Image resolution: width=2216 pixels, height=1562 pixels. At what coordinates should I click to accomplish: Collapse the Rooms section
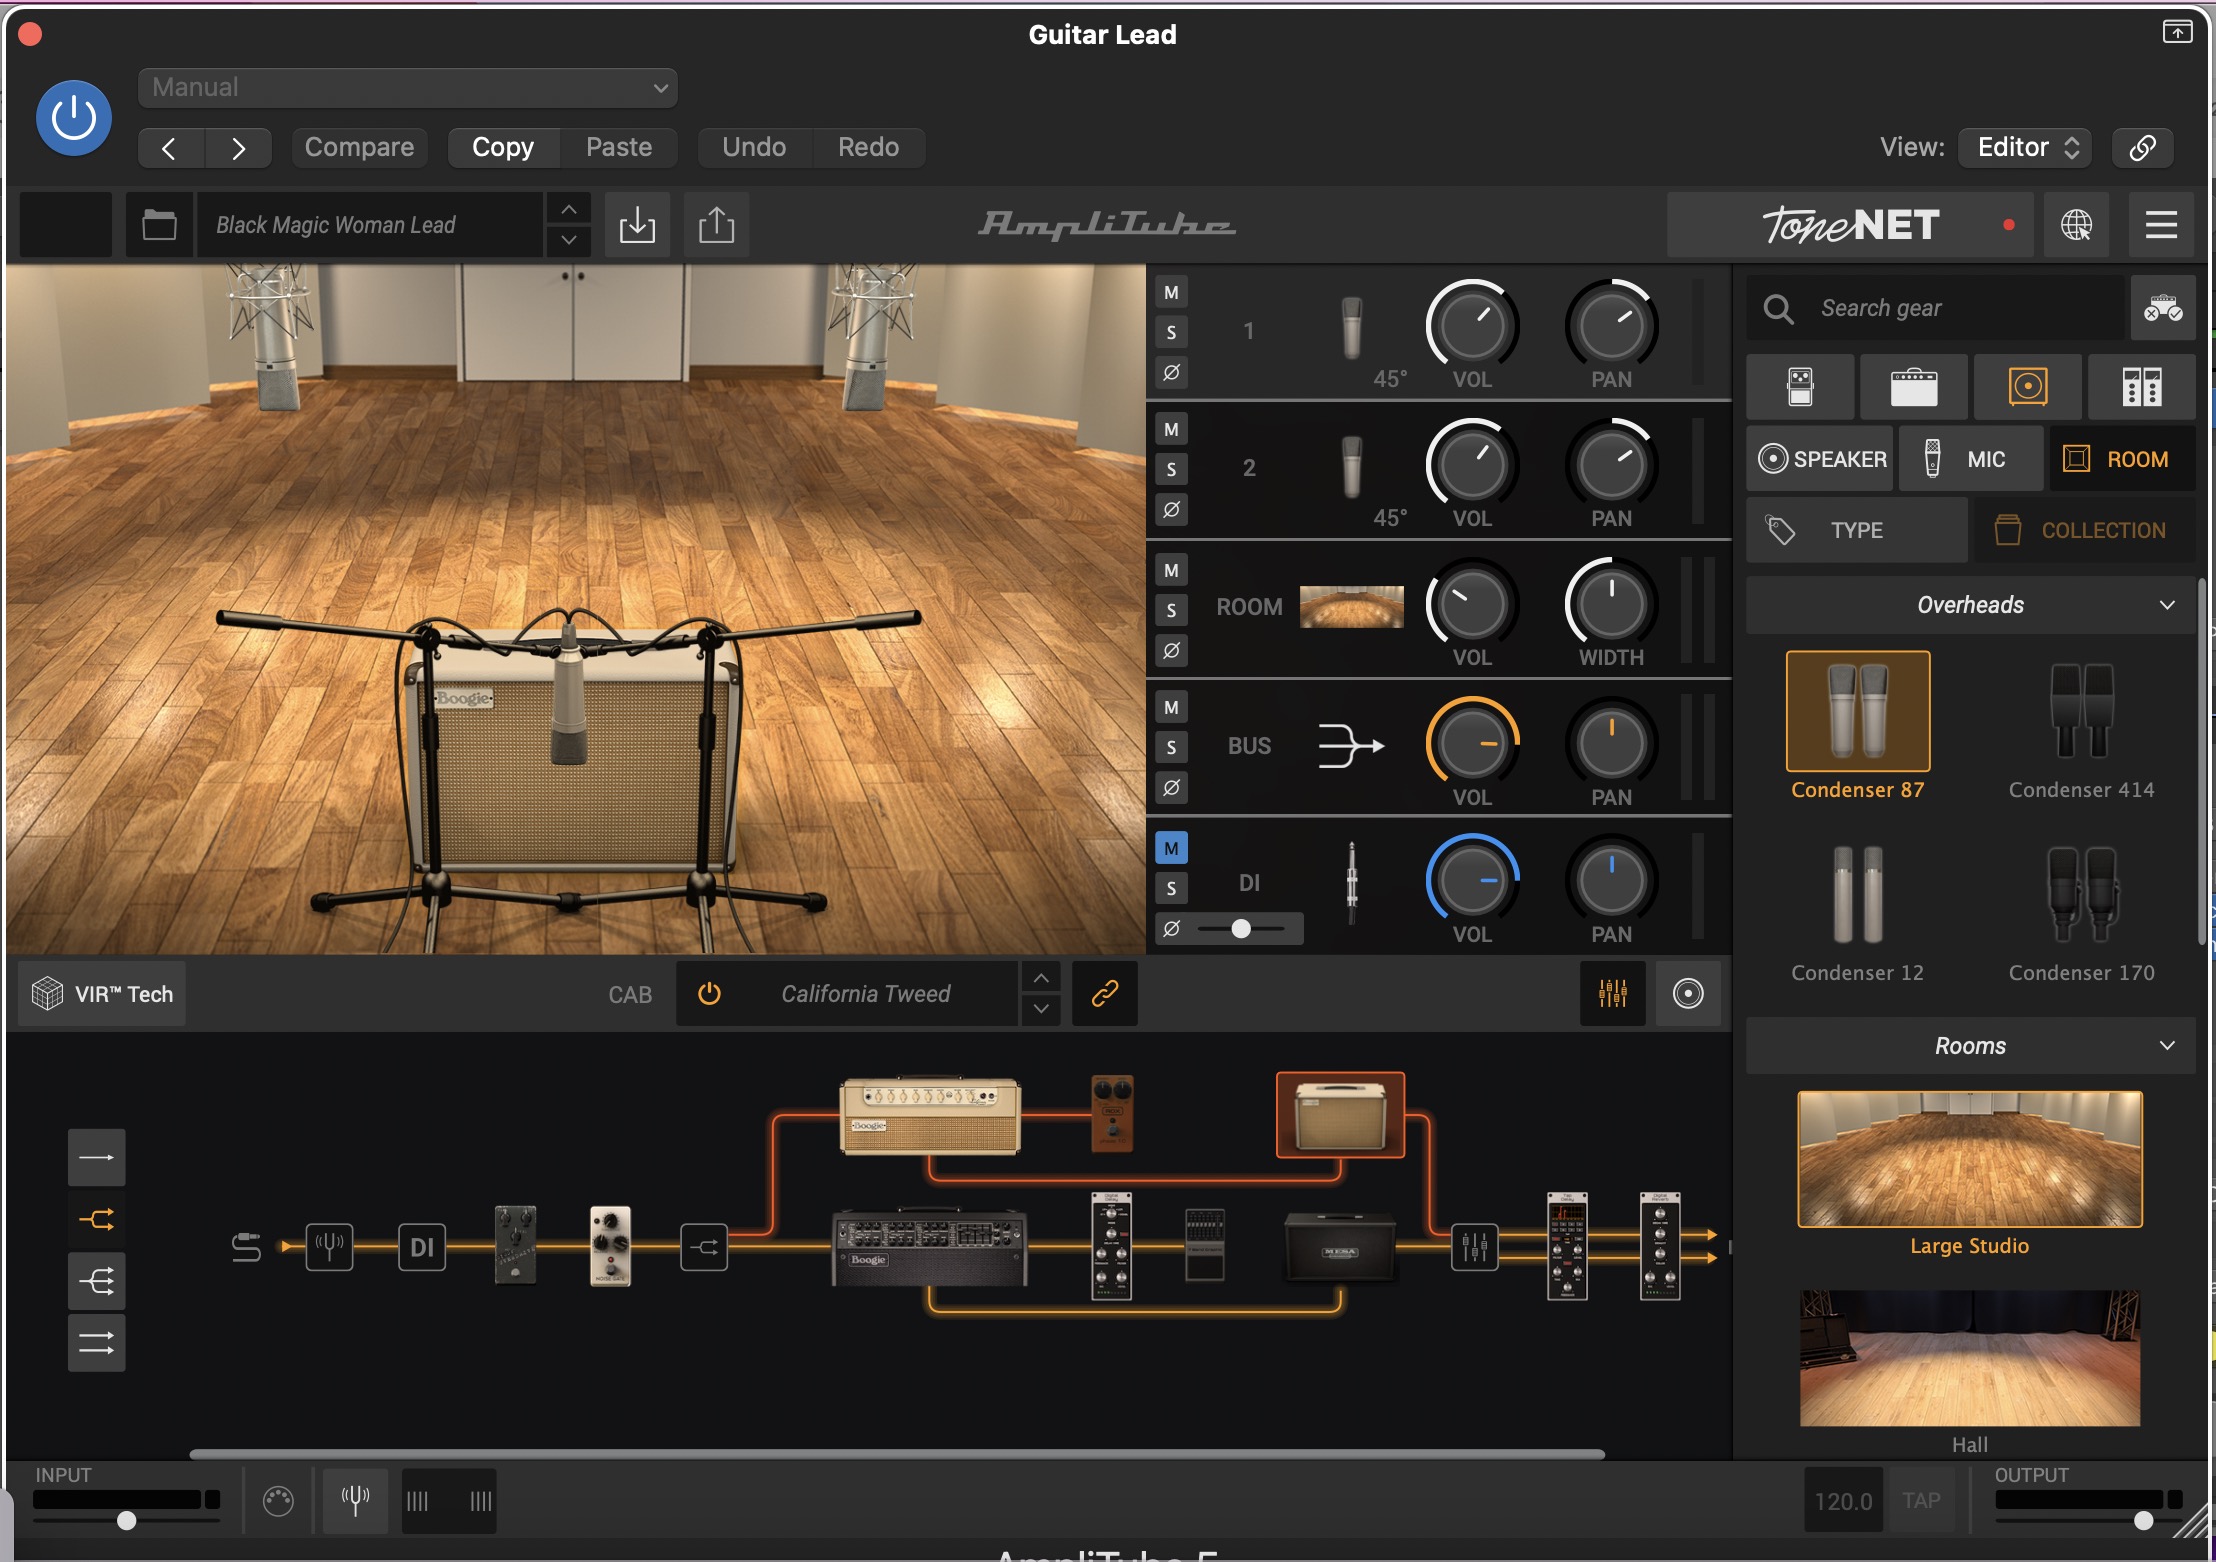[x=1970, y=1046]
